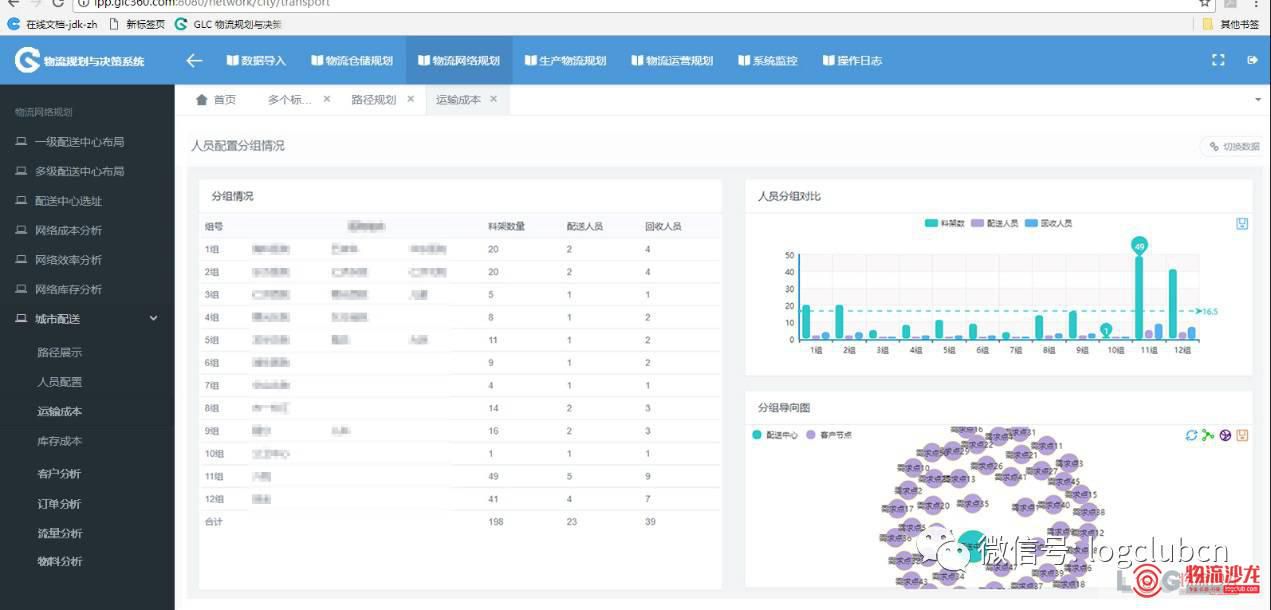The width and height of the screenshot is (1271, 610).
Task: Bookmark this page with the star icon
Action: point(1205,3)
